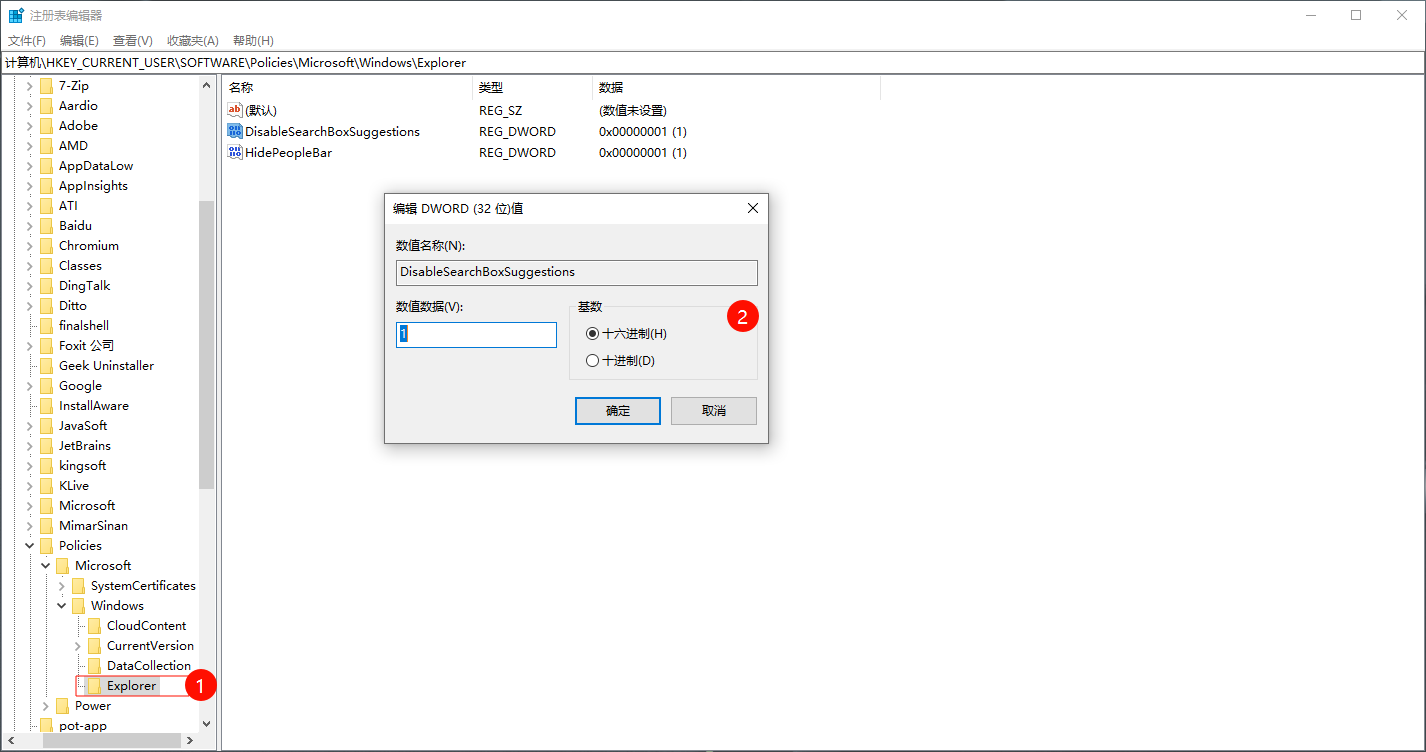The image size is (1426, 752).
Task: Open the 文件(F) menu
Action: [27, 41]
